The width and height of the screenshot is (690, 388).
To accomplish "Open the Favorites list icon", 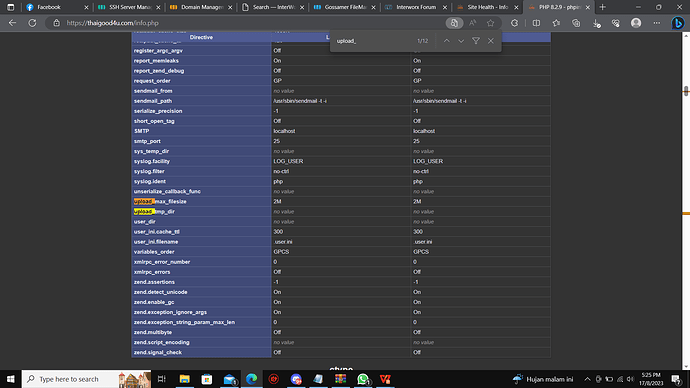I will [556, 23].
